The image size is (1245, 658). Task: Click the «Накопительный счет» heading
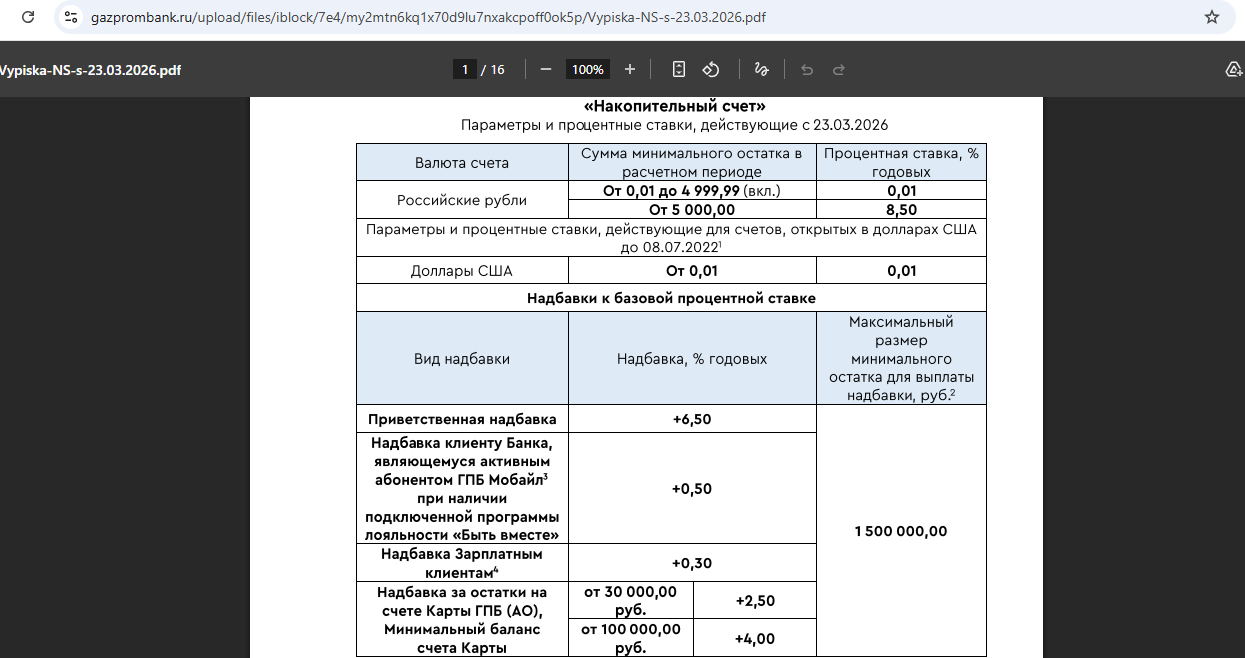pos(674,106)
